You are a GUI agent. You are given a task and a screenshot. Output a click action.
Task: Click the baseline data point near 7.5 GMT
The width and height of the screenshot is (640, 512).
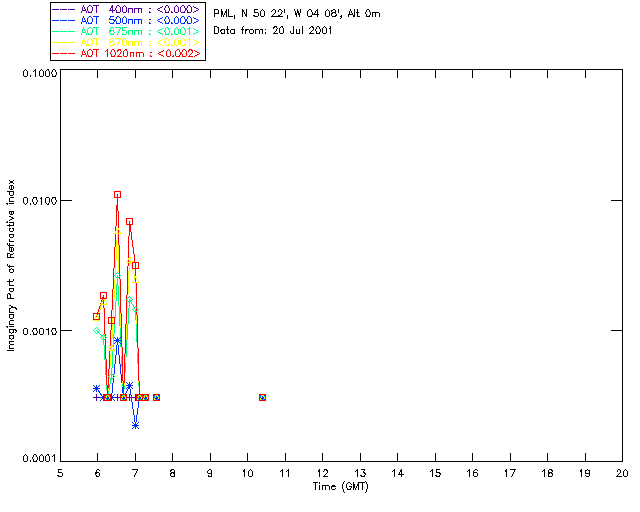coord(156,397)
